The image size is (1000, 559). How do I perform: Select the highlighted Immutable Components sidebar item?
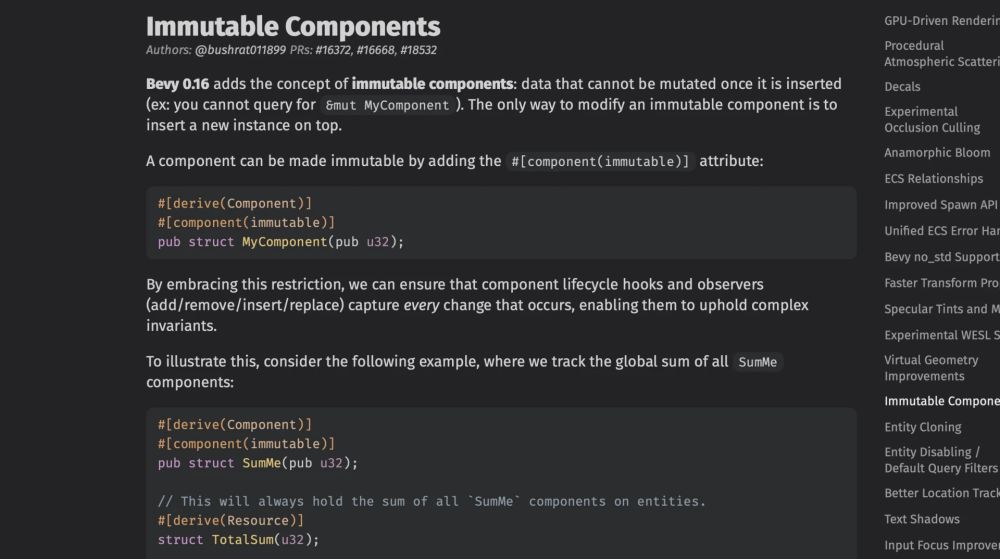click(x=941, y=402)
